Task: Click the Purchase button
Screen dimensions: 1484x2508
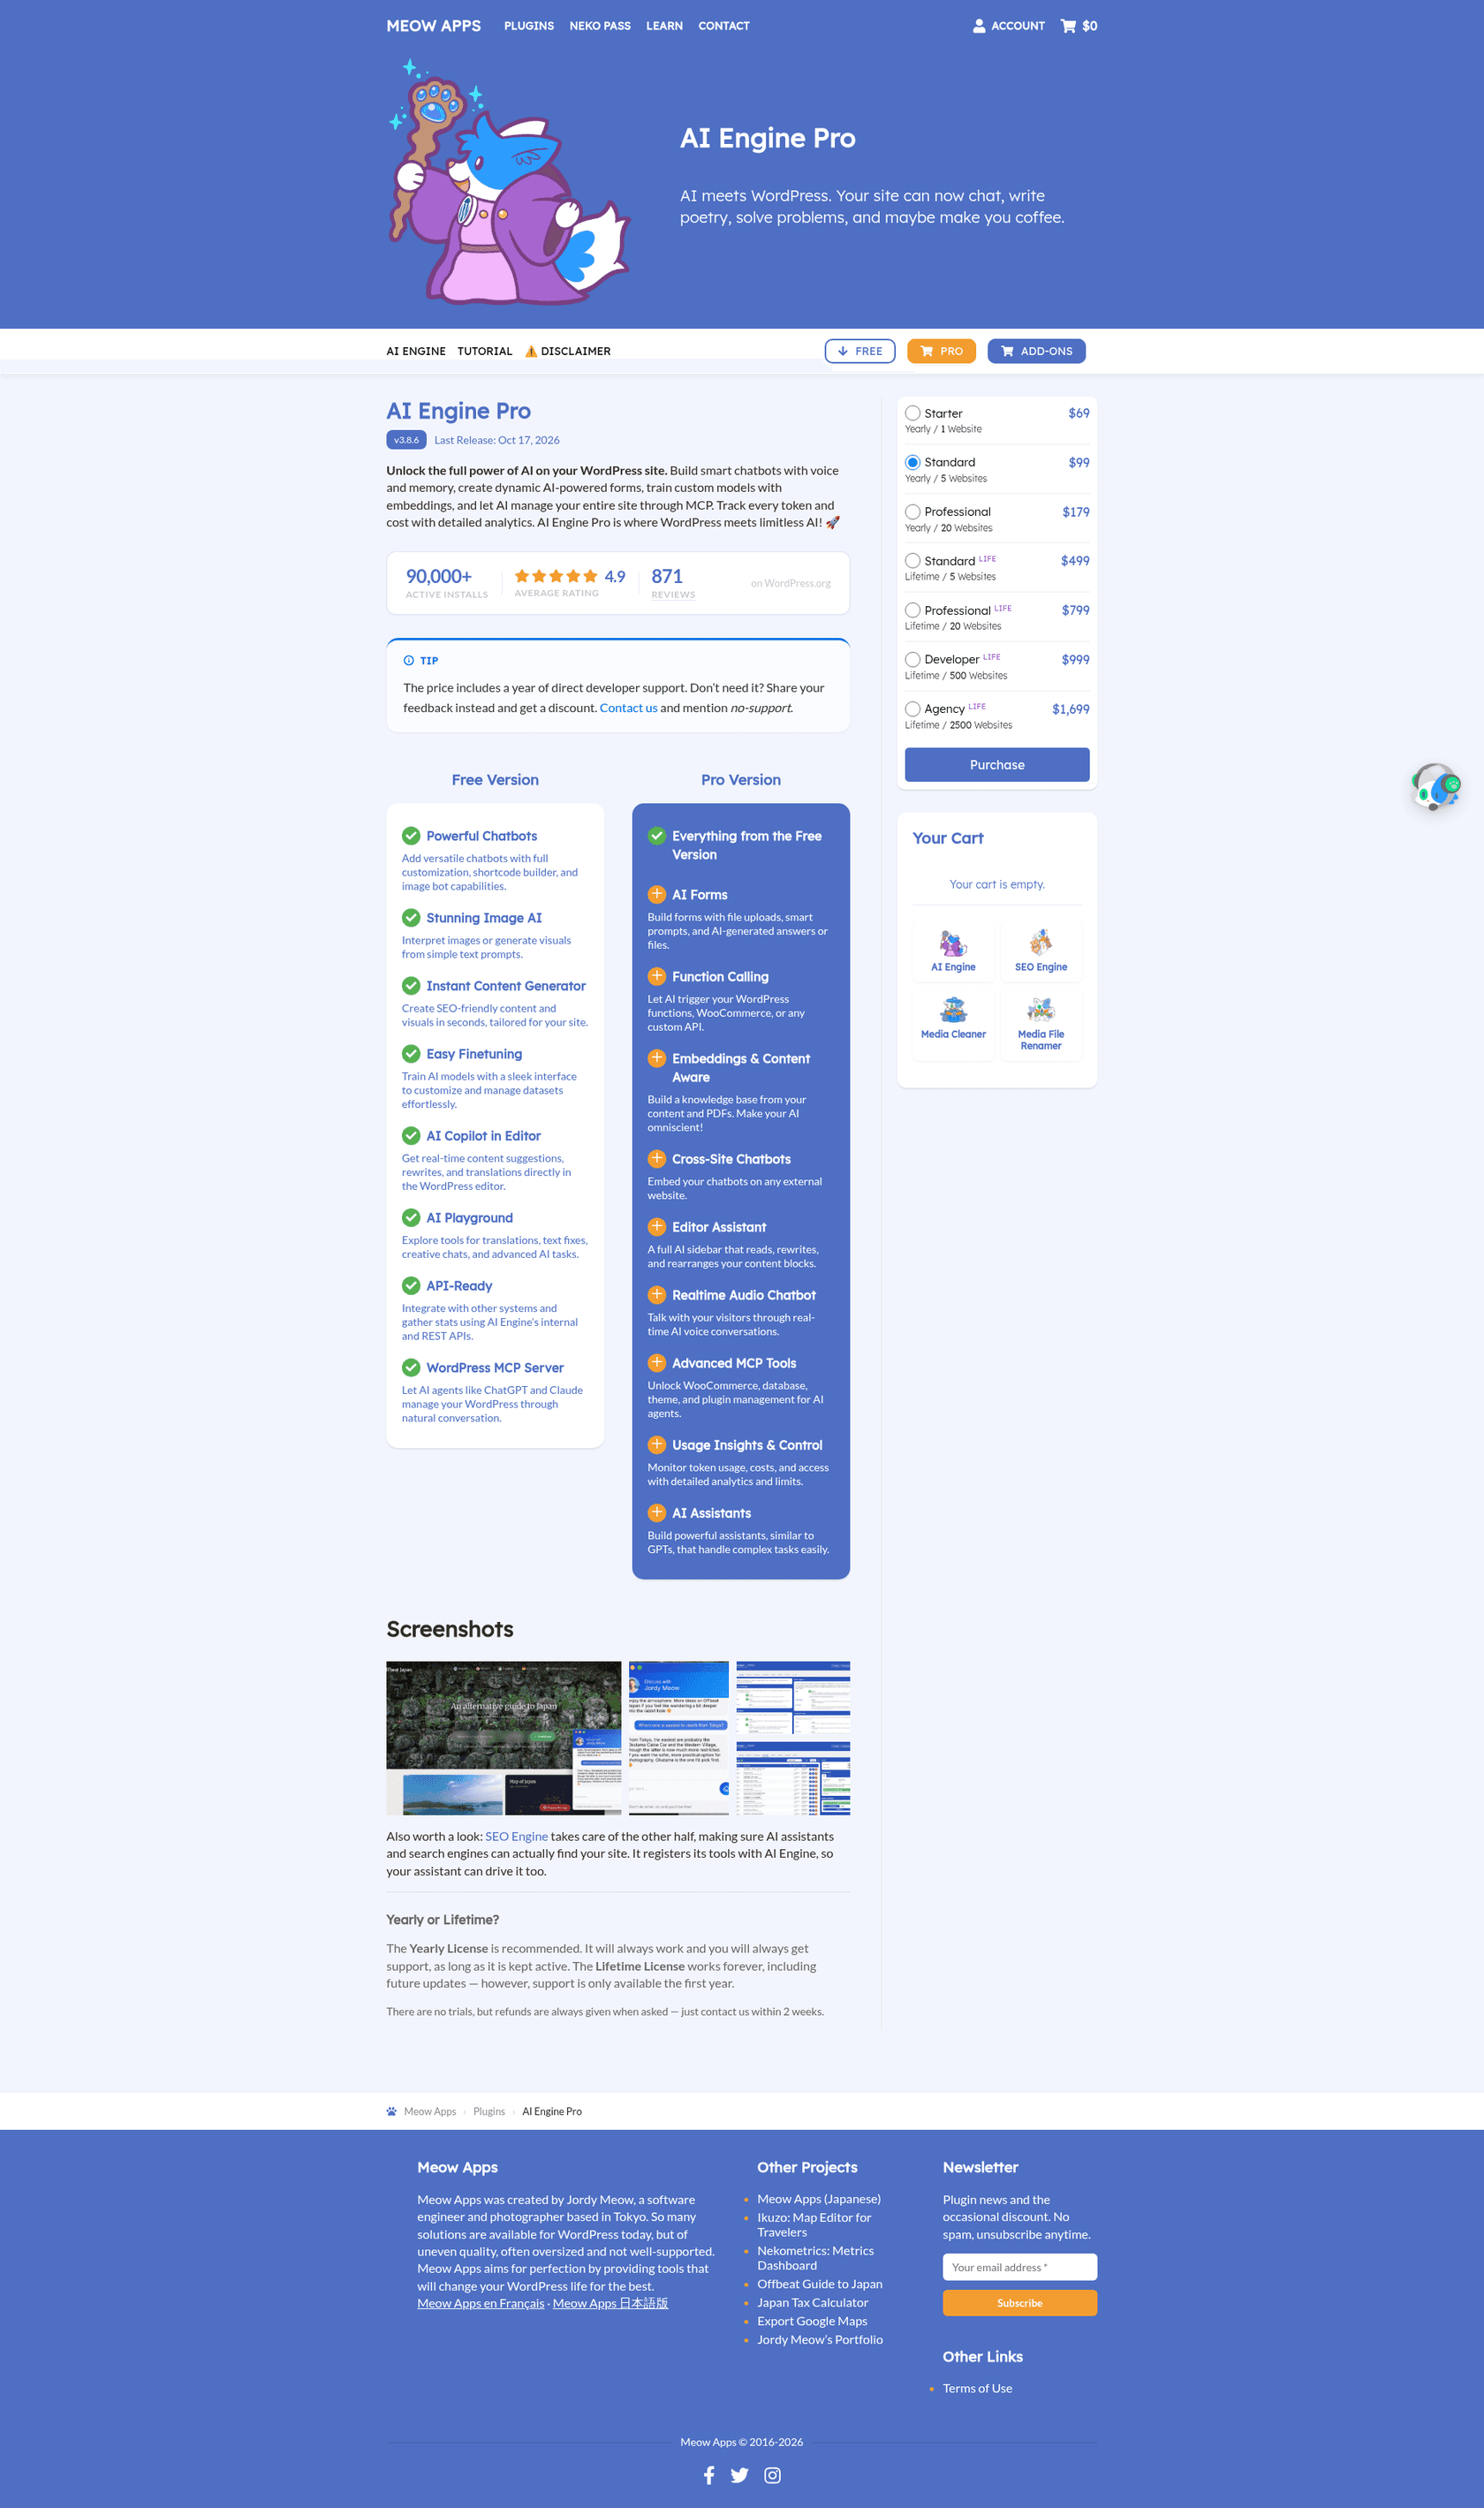Action: [x=997, y=765]
